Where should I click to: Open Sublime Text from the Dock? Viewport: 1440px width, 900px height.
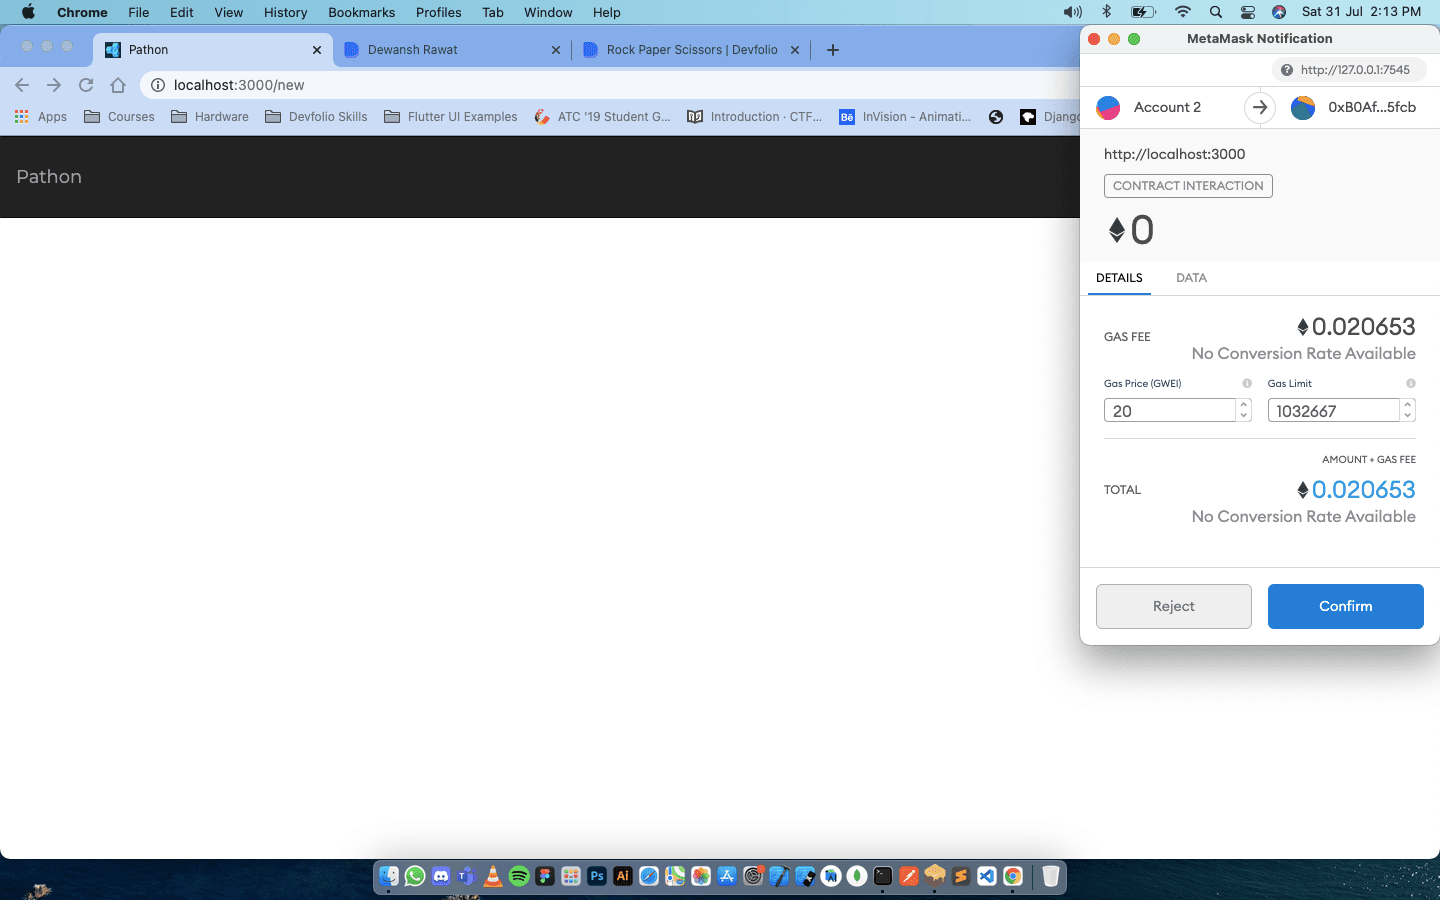[x=961, y=876]
